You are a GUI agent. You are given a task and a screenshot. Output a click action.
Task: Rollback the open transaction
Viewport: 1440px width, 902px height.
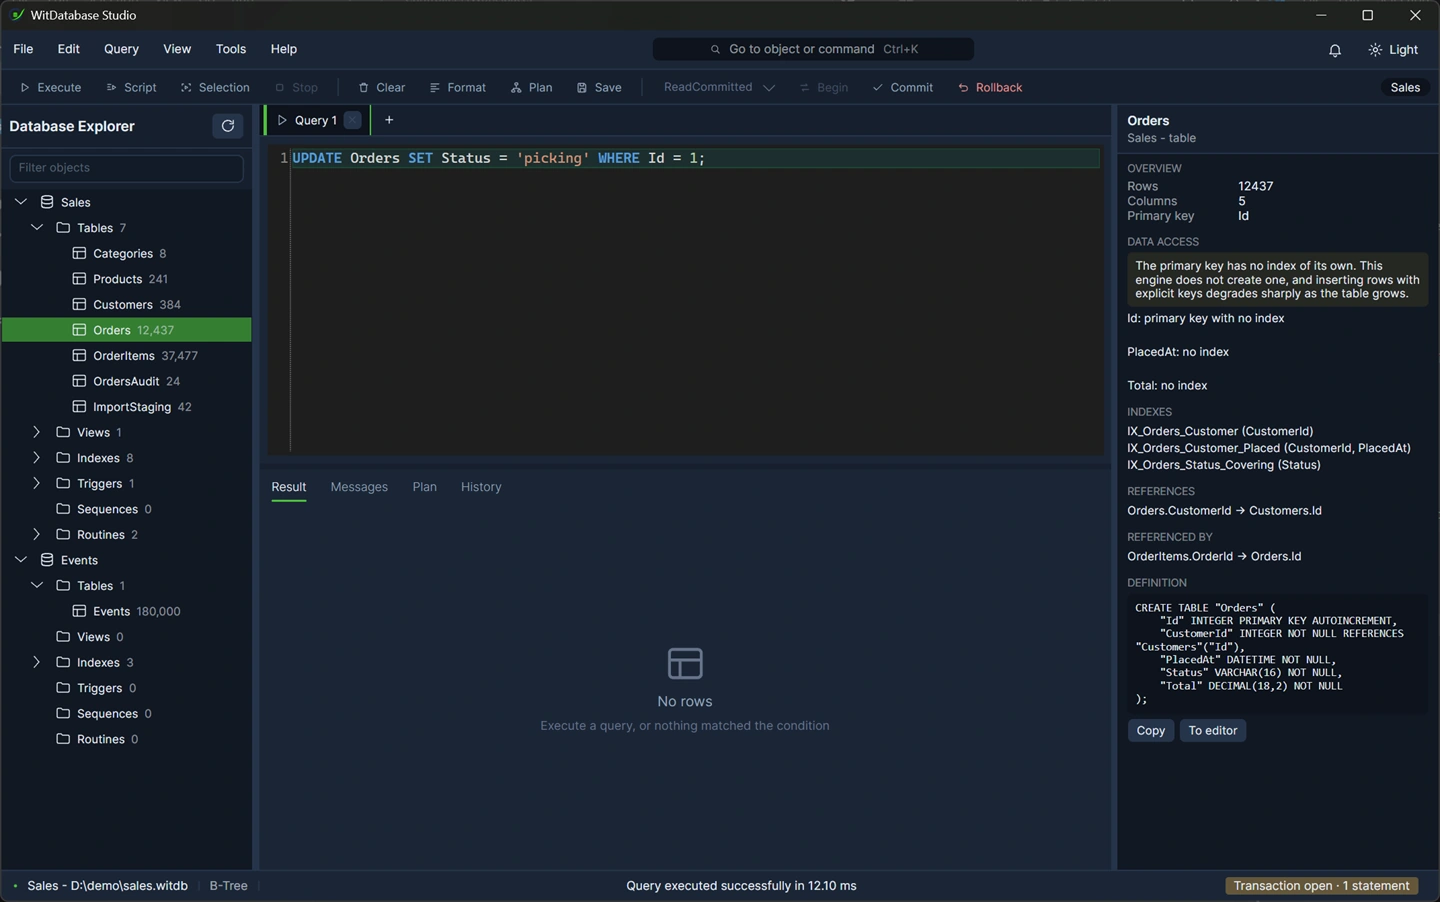coord(990,87)
